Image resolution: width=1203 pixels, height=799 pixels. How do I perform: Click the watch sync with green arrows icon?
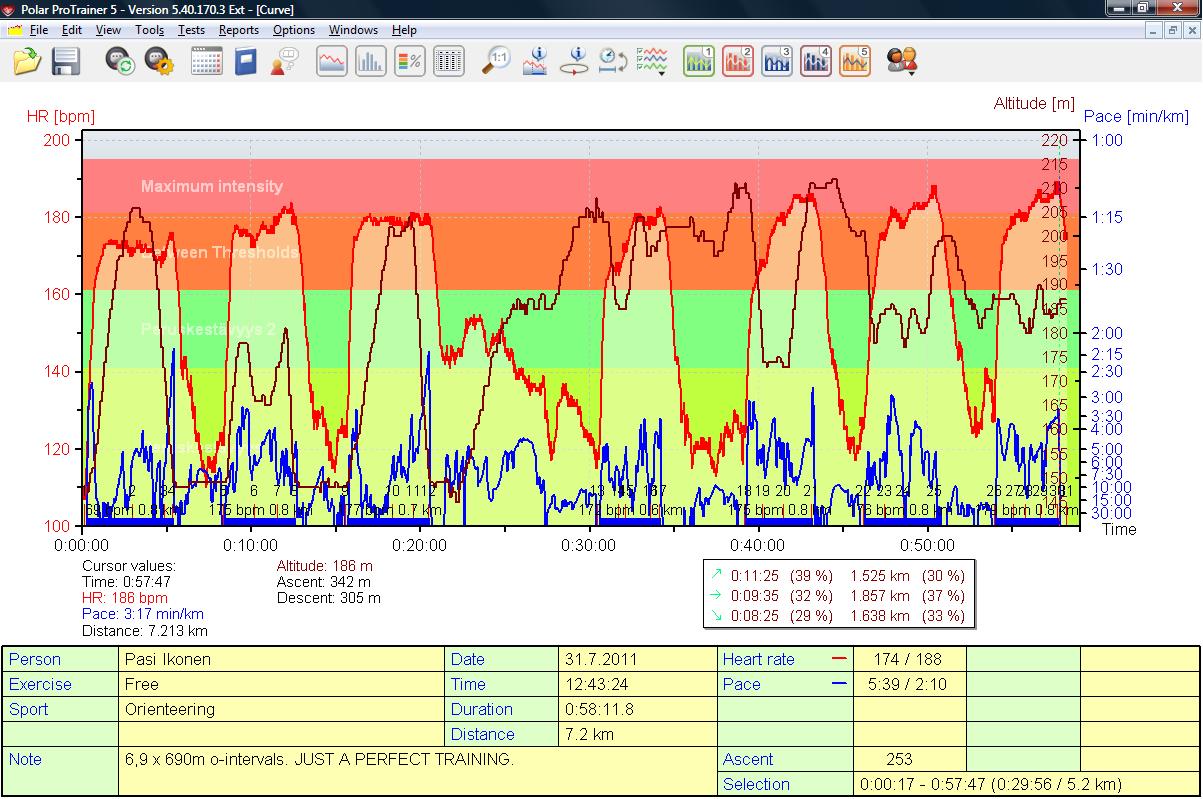[x=121, y=62]
